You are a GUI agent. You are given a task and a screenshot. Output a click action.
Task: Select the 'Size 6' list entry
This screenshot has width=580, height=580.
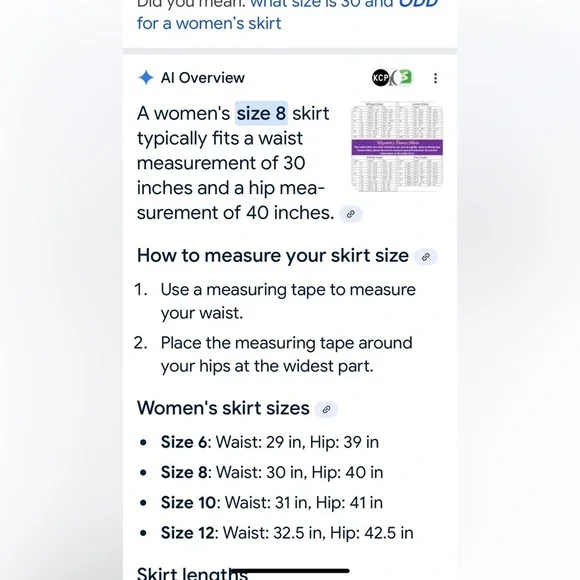pos(270,442)
